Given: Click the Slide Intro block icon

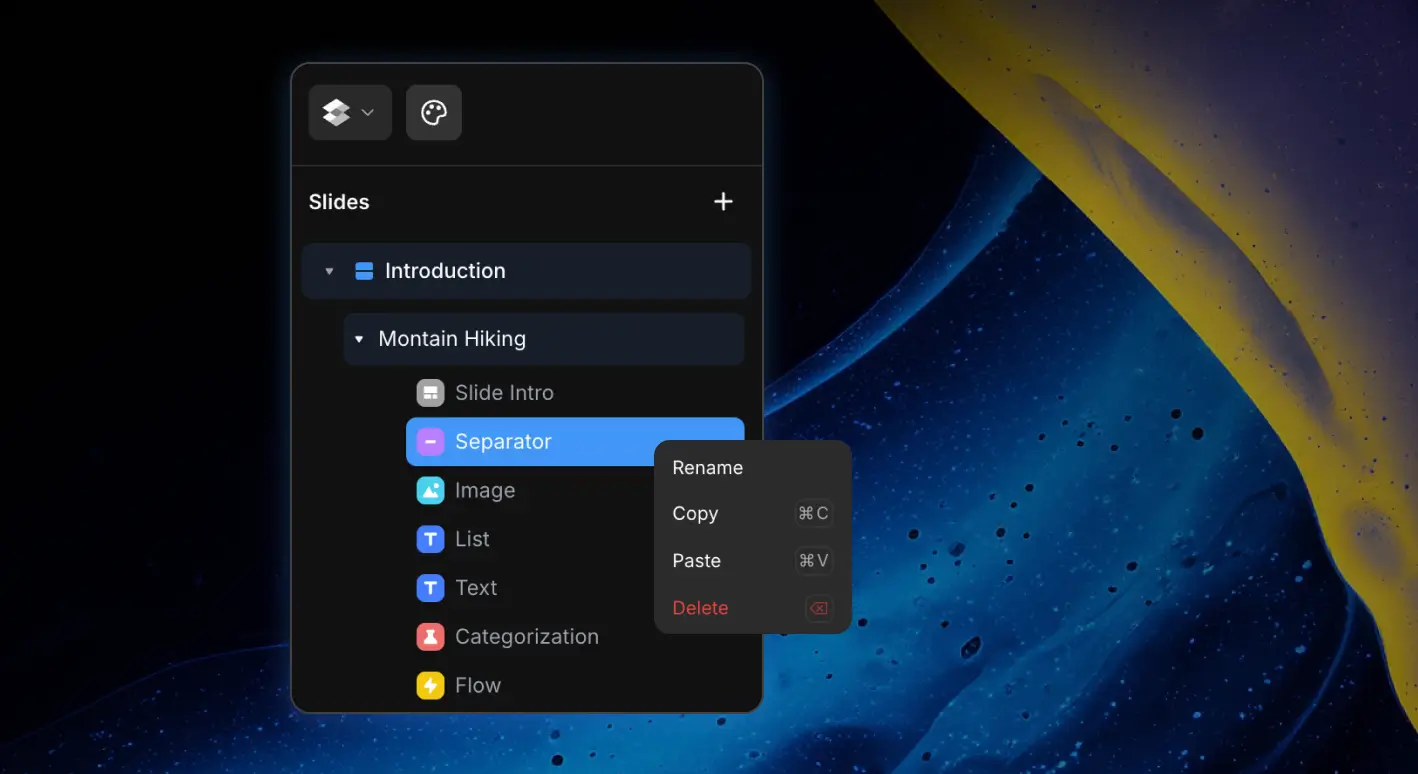Looking at the screenshot, I should tap(430, 392).
